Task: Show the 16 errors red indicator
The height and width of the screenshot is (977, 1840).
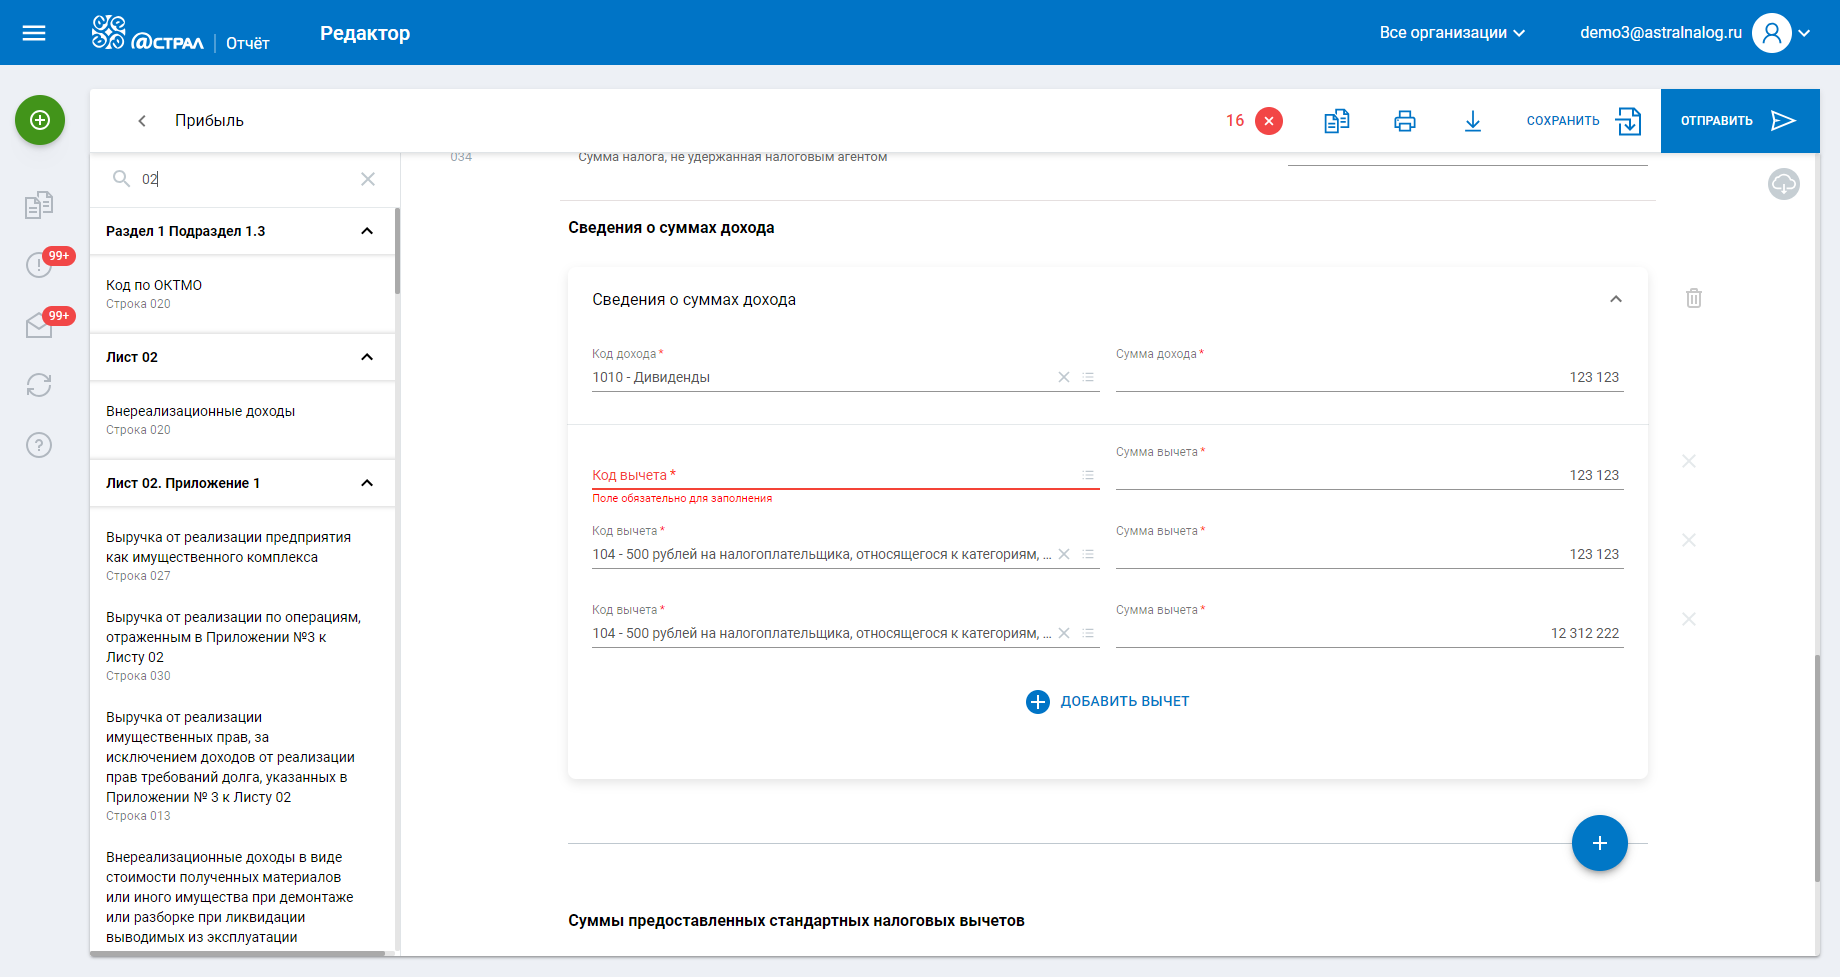Action: click(x=1254, y=121)
